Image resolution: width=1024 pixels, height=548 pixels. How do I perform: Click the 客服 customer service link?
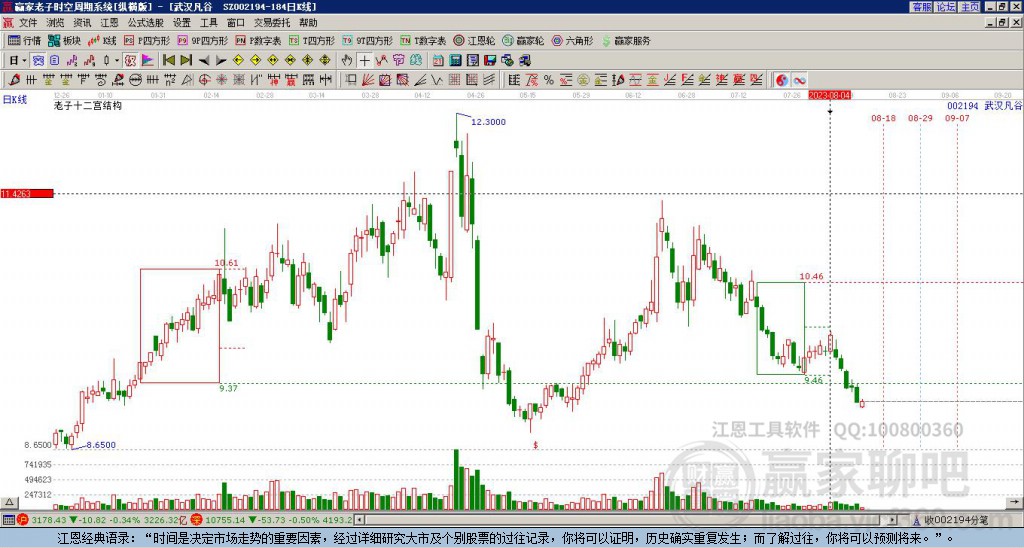(x=921, y=7)
